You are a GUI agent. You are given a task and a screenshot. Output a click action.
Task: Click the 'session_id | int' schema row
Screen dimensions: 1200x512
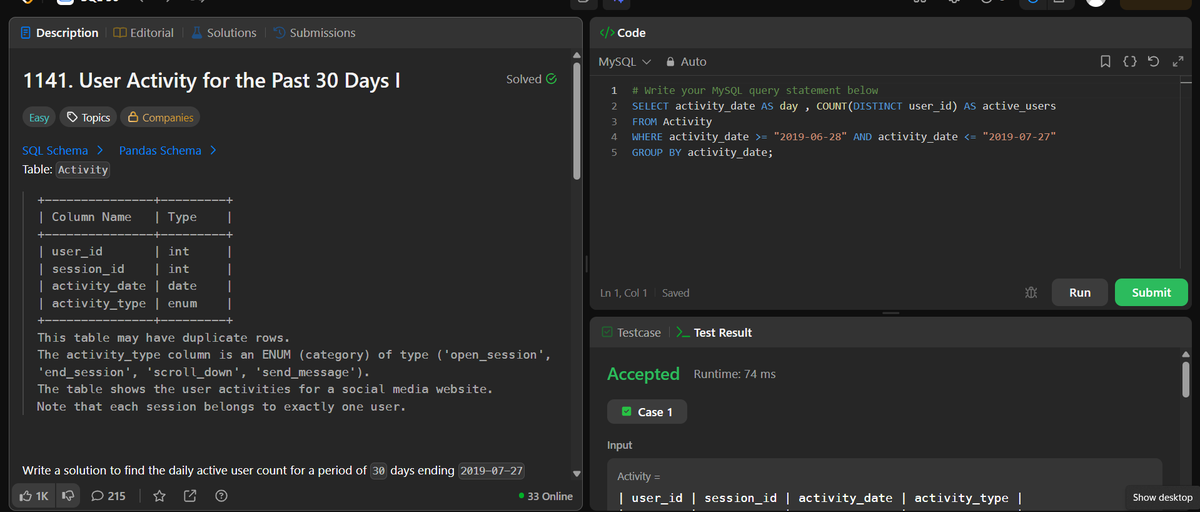tap(135, 269)
